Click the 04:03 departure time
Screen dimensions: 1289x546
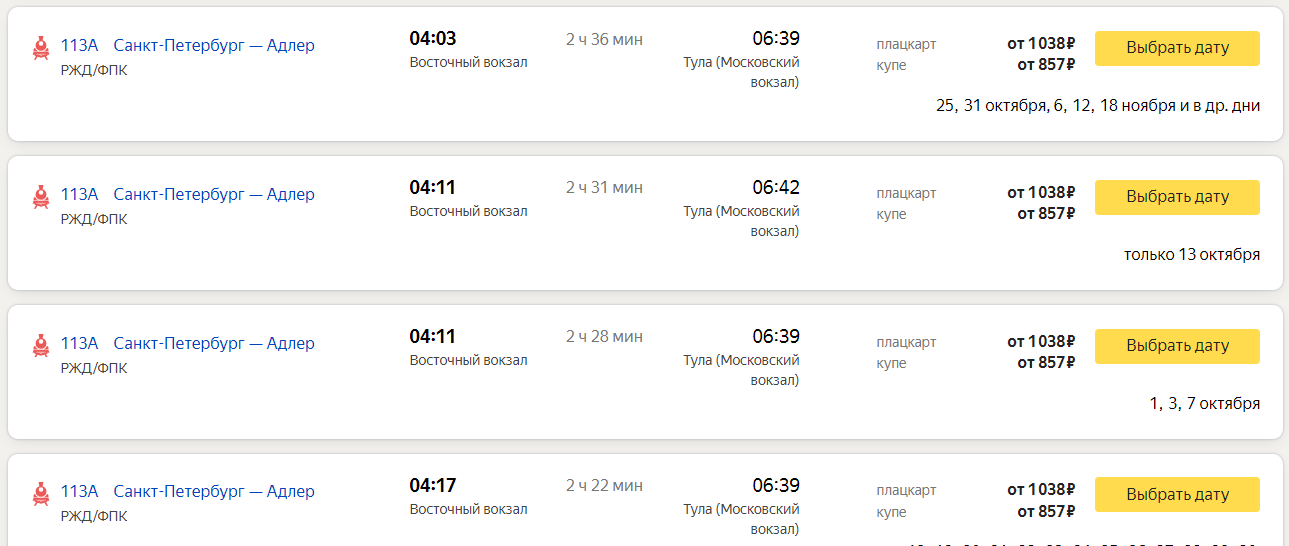click(x=432, y=39)
